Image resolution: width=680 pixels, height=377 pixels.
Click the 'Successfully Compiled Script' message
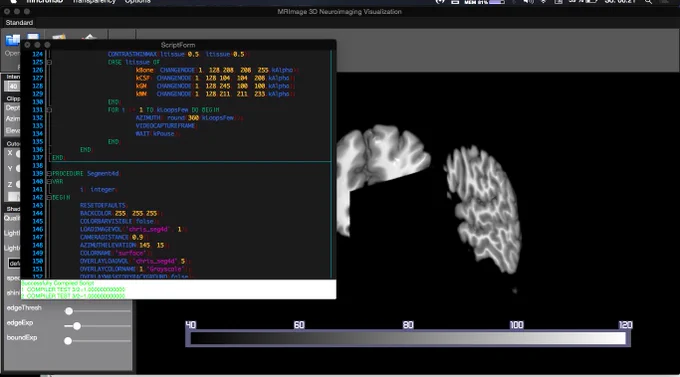pyautogui.click(x=58, y=283)
